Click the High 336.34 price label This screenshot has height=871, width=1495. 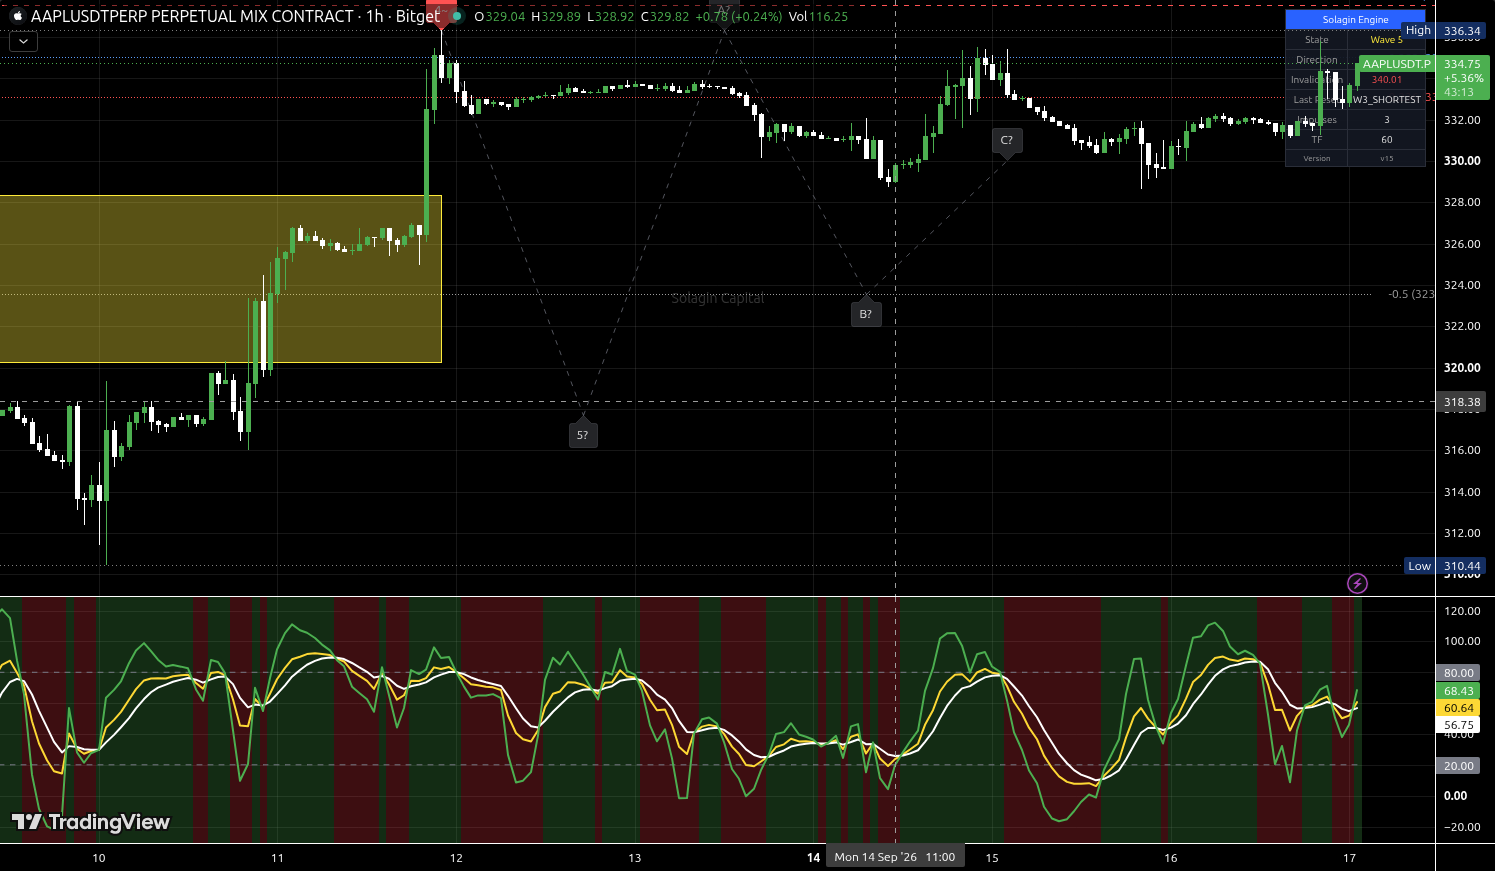pyautogui.click(x=1443, y=31)
